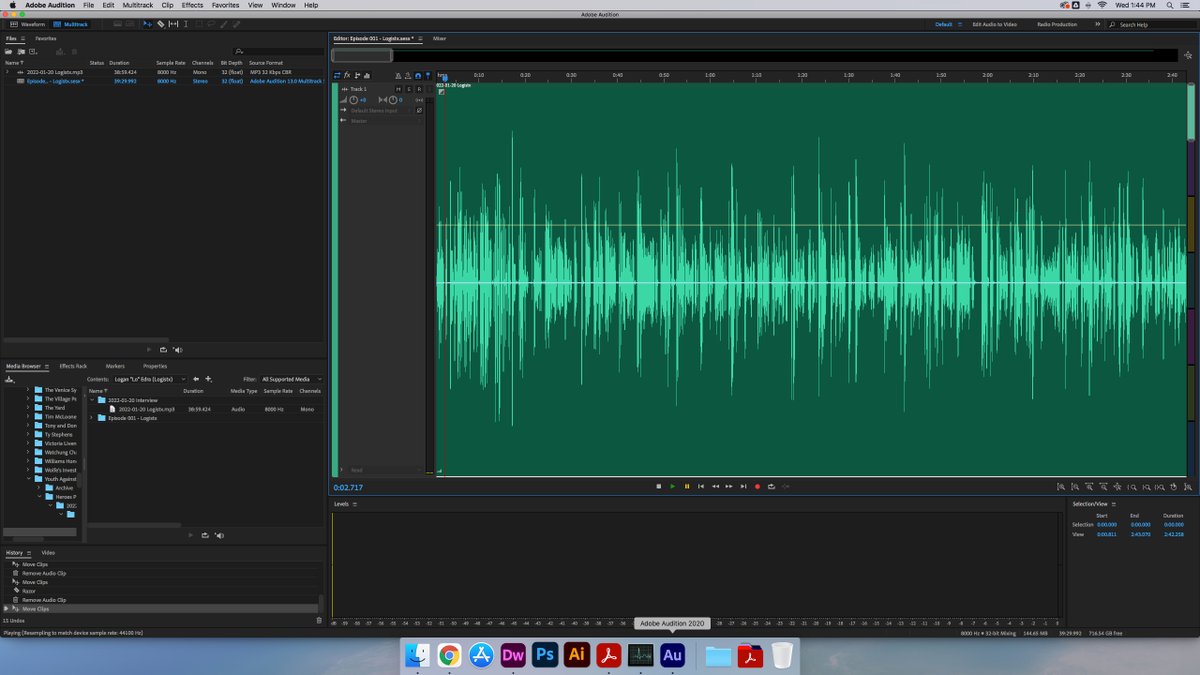Select the Time Selection tool in the top toolbar
1200x675 pixels.
[186, 24]
